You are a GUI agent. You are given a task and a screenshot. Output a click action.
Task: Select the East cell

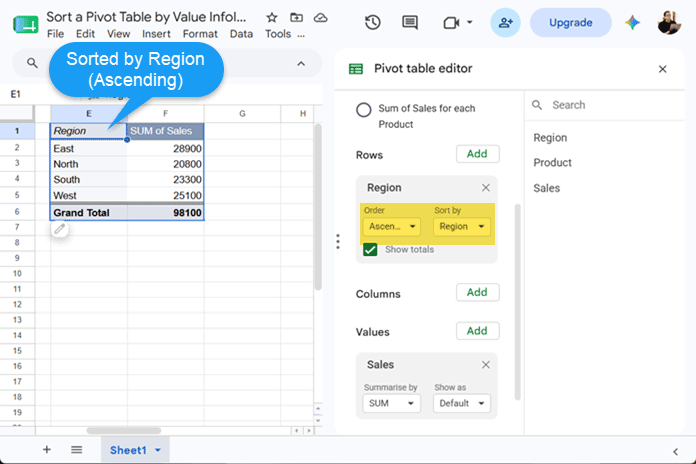89,148
